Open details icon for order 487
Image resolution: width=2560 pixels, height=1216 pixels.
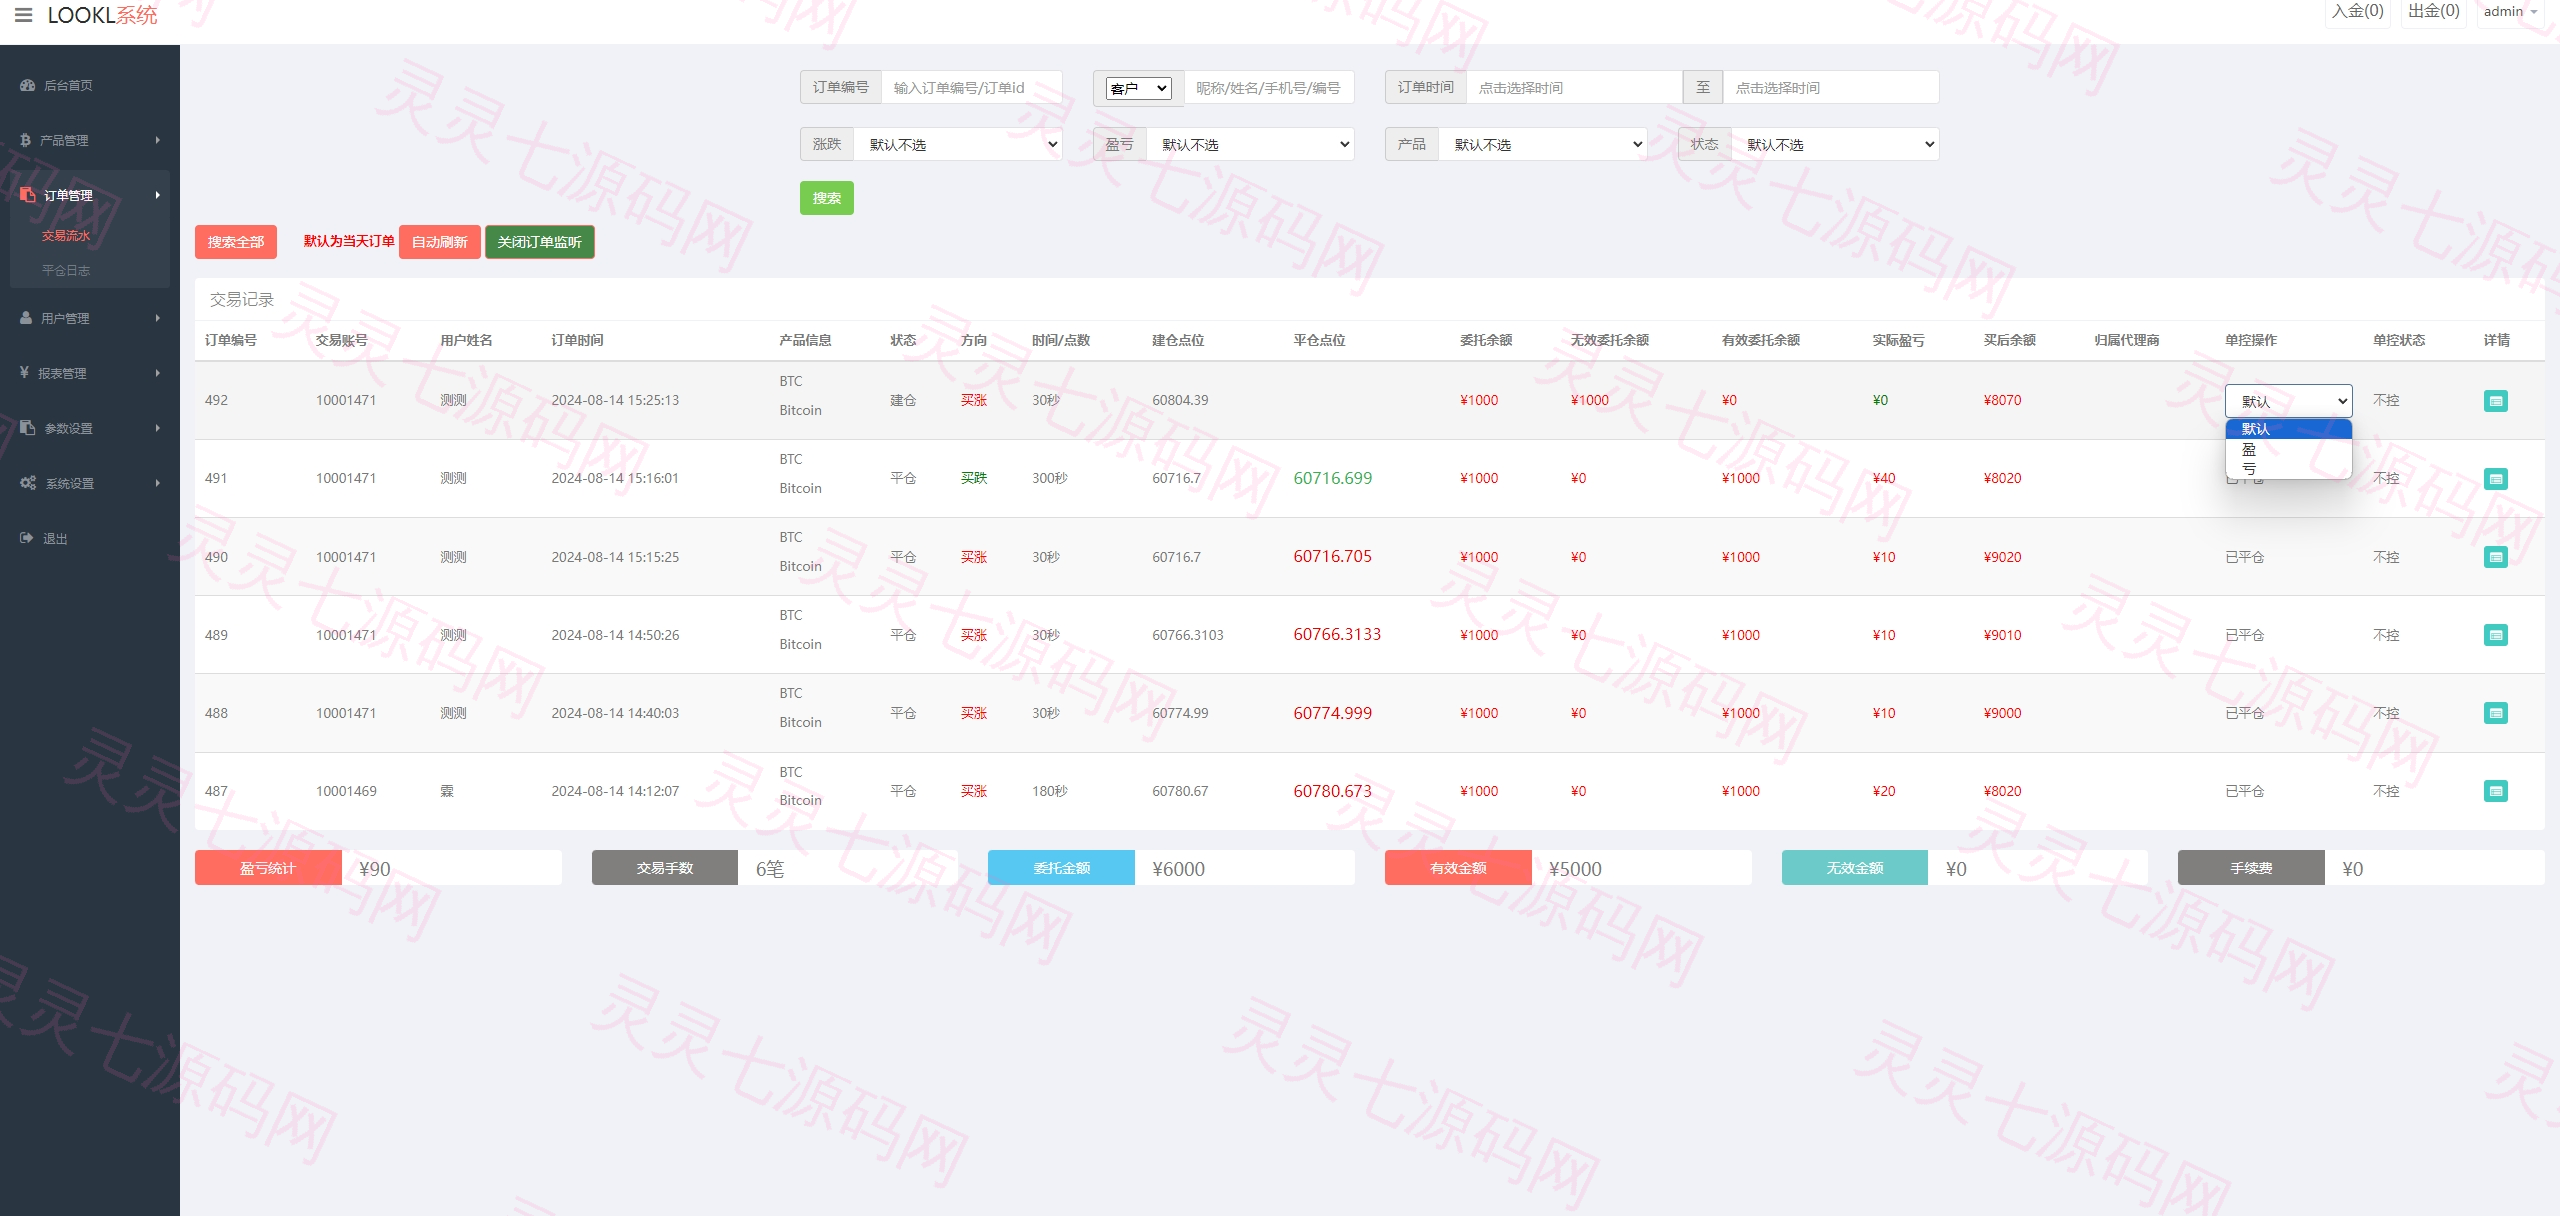click(2495, 791)
